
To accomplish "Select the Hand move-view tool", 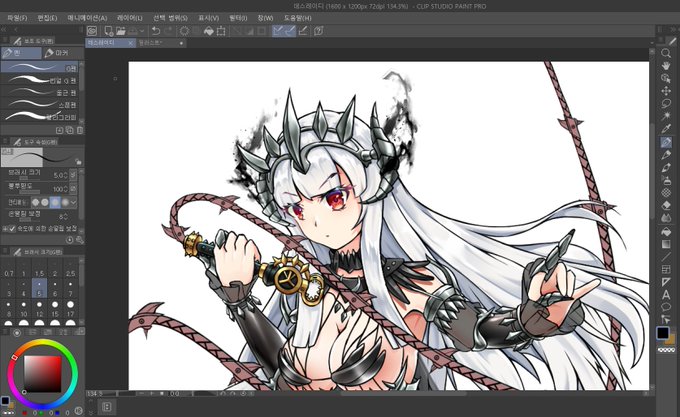I will [666, 65].
